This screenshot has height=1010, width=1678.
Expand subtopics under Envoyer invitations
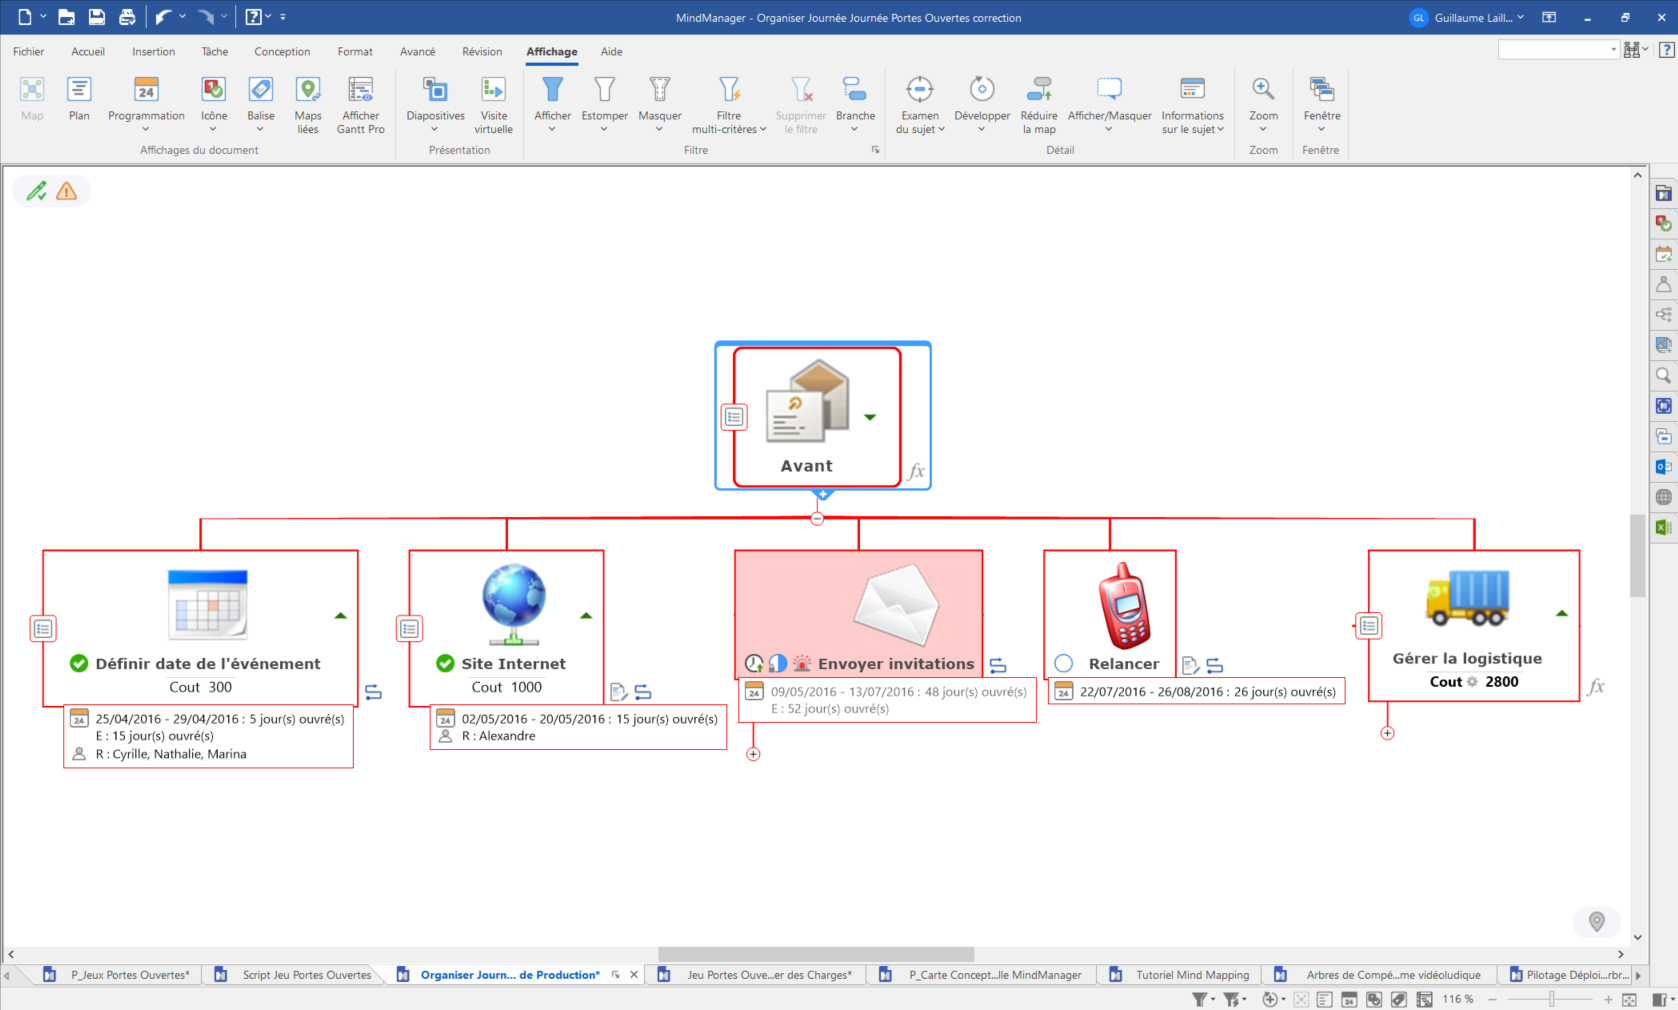point(753,754)
